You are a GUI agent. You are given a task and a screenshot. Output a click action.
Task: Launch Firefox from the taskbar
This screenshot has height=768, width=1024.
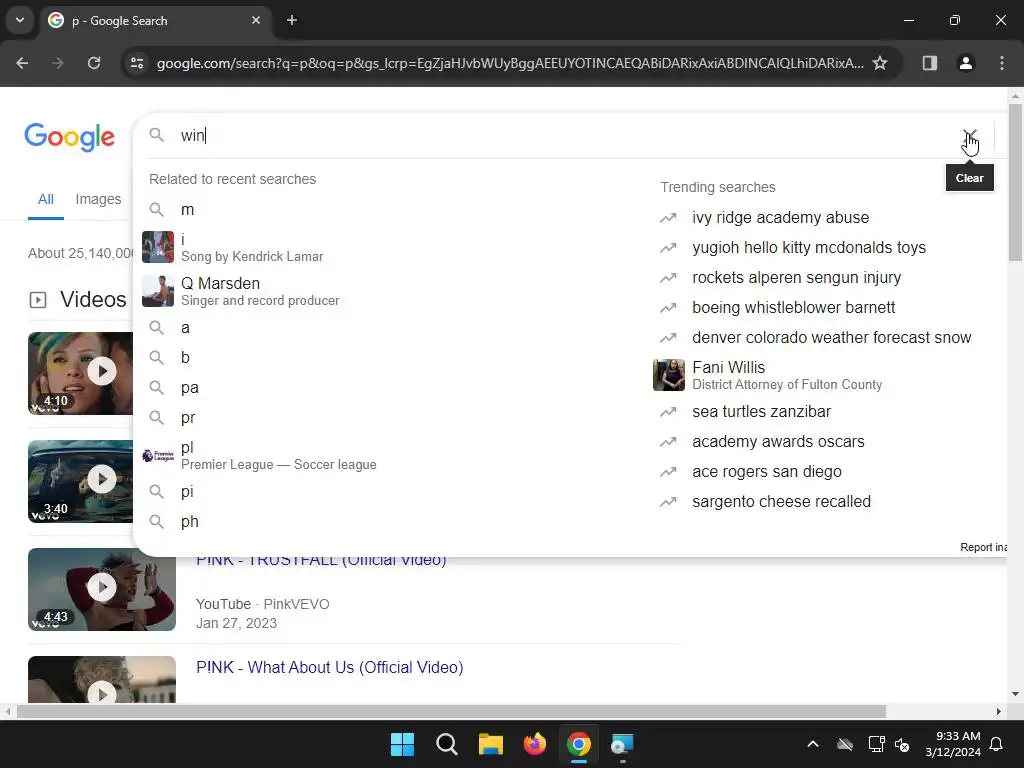pos(535,744)
